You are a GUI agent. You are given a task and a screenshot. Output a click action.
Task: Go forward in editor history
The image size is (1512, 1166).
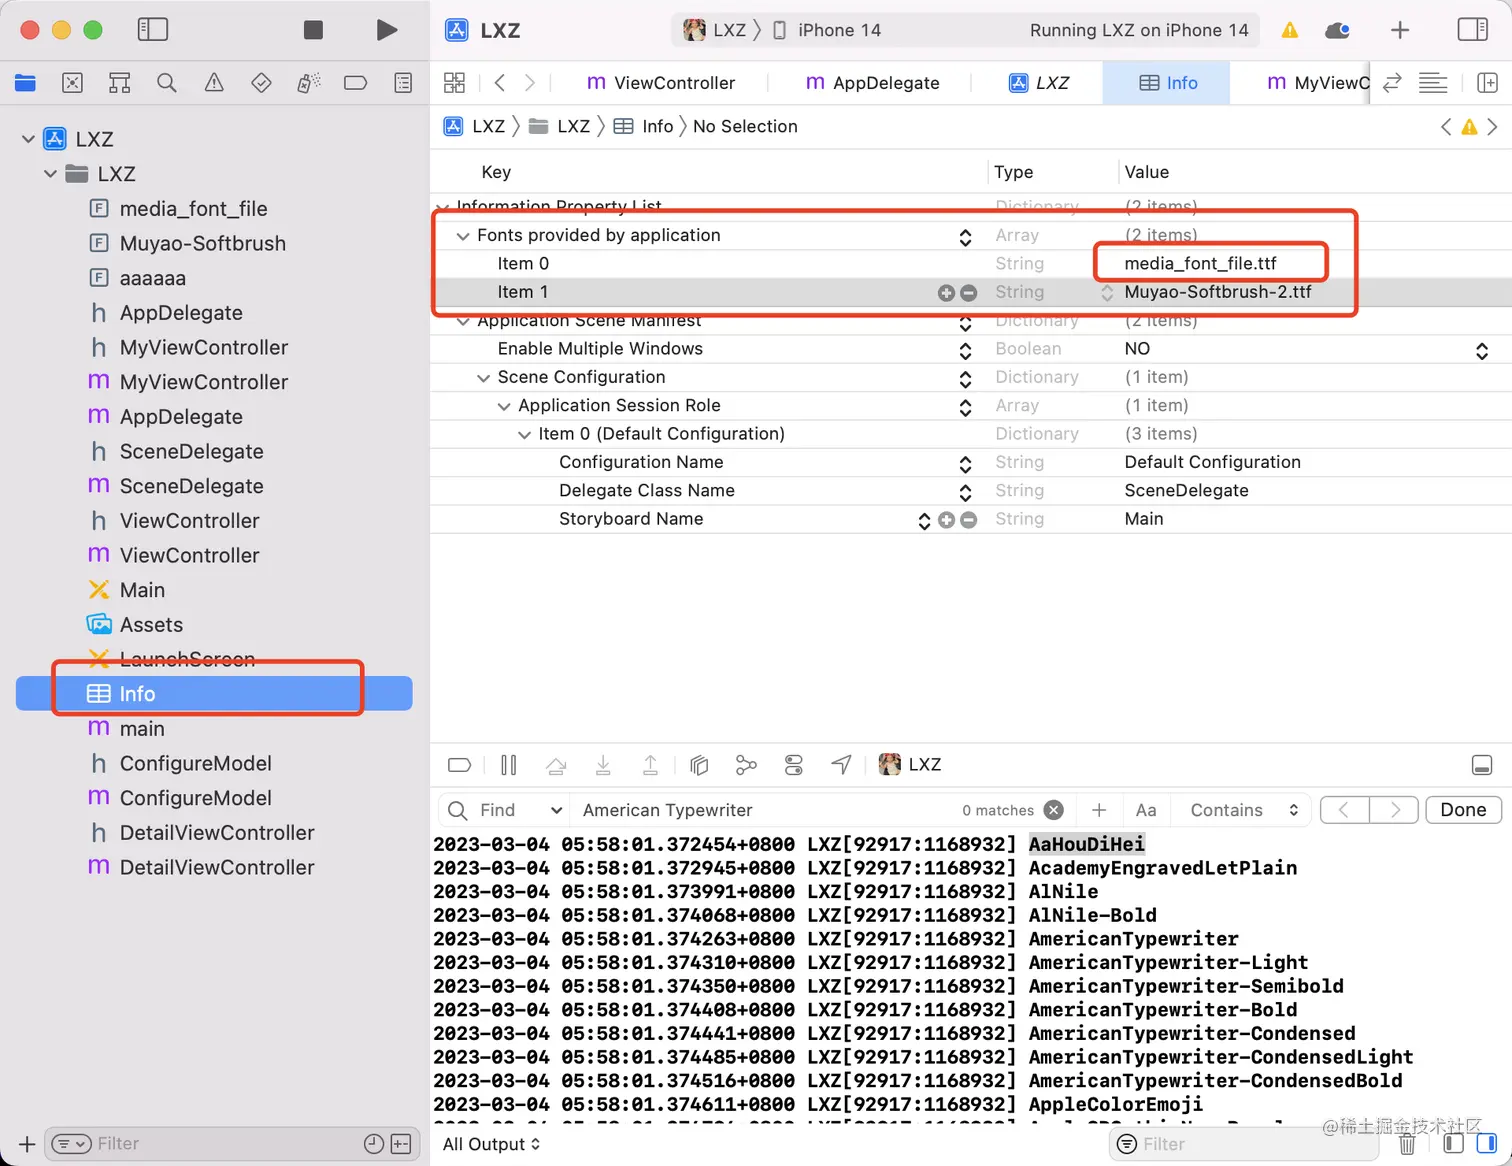[x=530, y=83]
